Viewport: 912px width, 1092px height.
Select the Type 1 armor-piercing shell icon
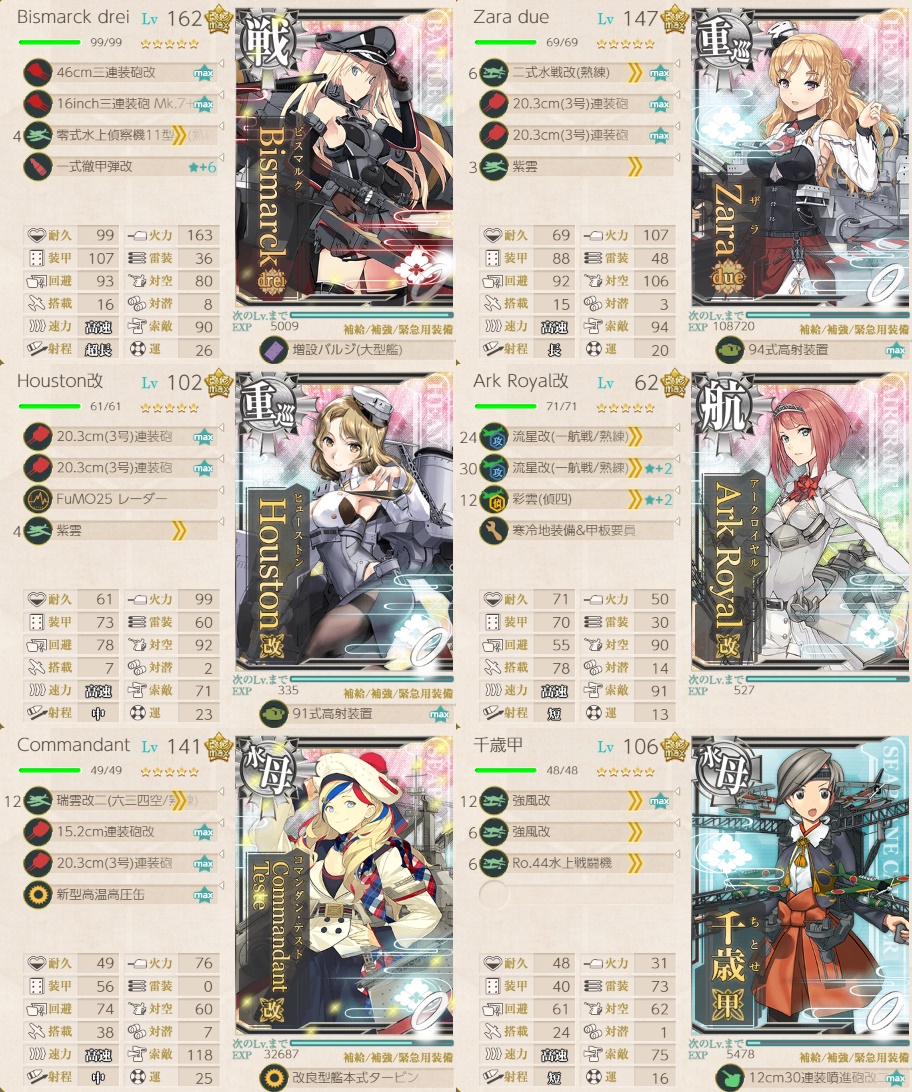pos(38,167)
